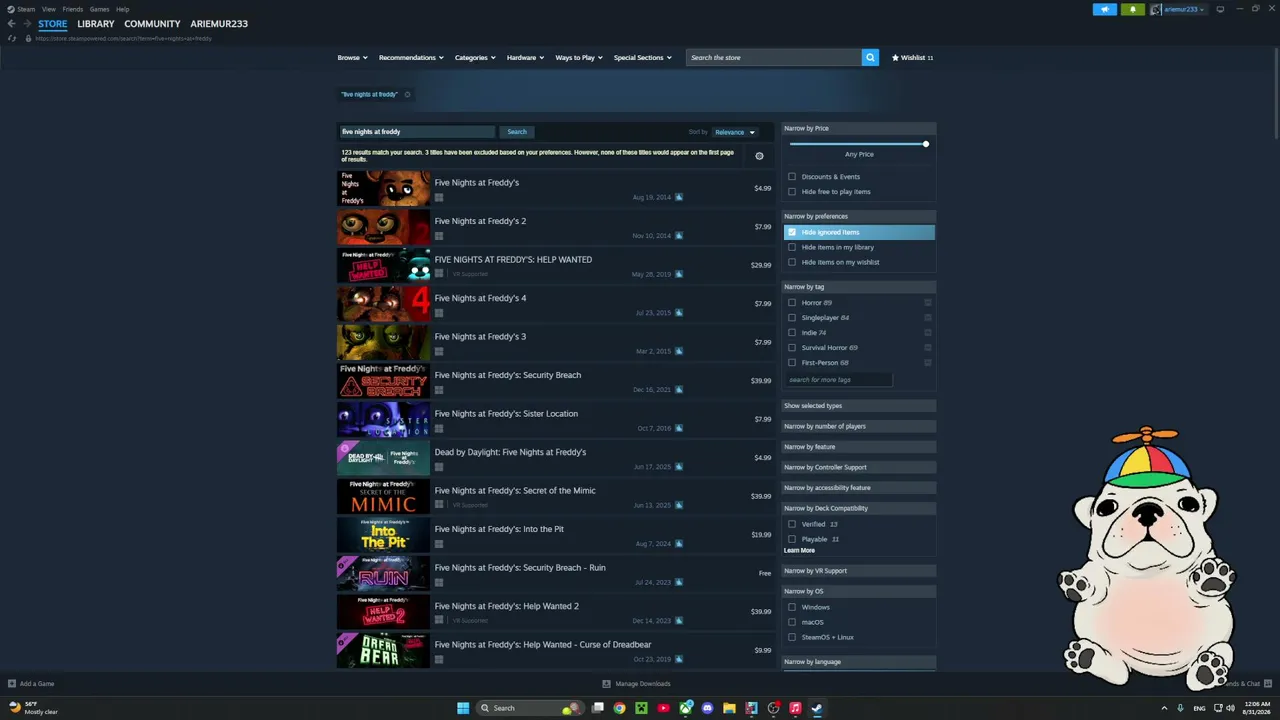Enable the Discounts & Events checkbox
This screenshot has height=720, width=1280.
792,177
